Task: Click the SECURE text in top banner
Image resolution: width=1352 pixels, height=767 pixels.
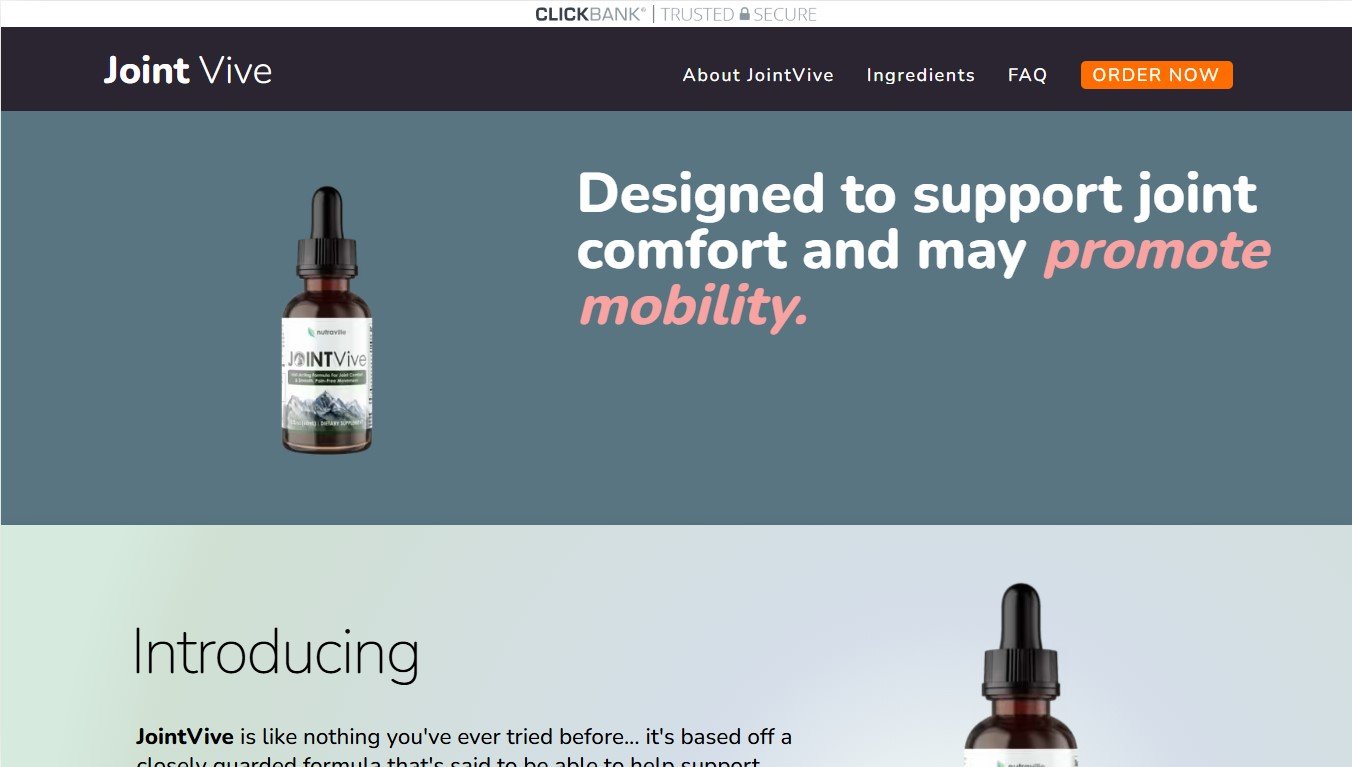Action: [x=785, y=14]
